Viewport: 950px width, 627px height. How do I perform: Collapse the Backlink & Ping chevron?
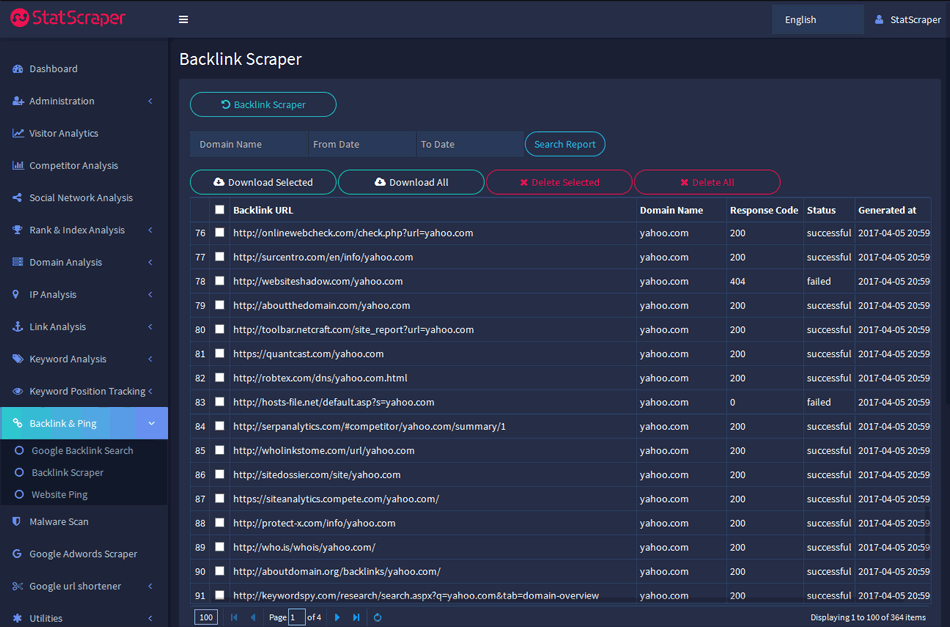pos(151,423)
